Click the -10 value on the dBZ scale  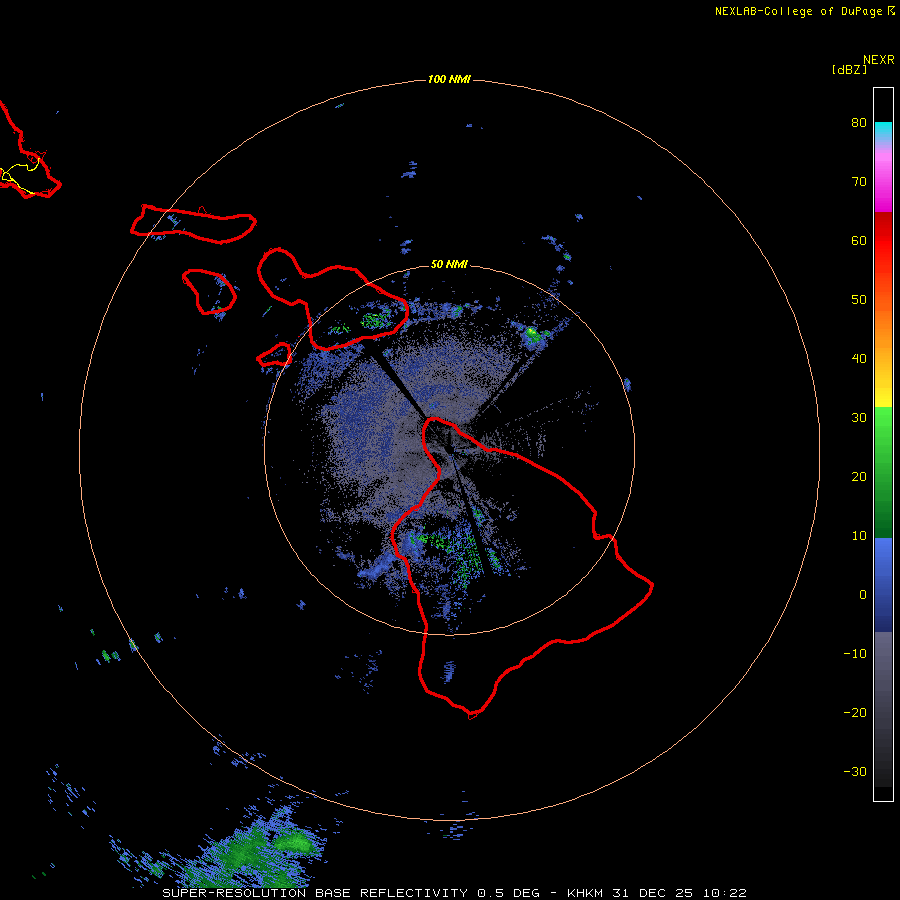855,654
